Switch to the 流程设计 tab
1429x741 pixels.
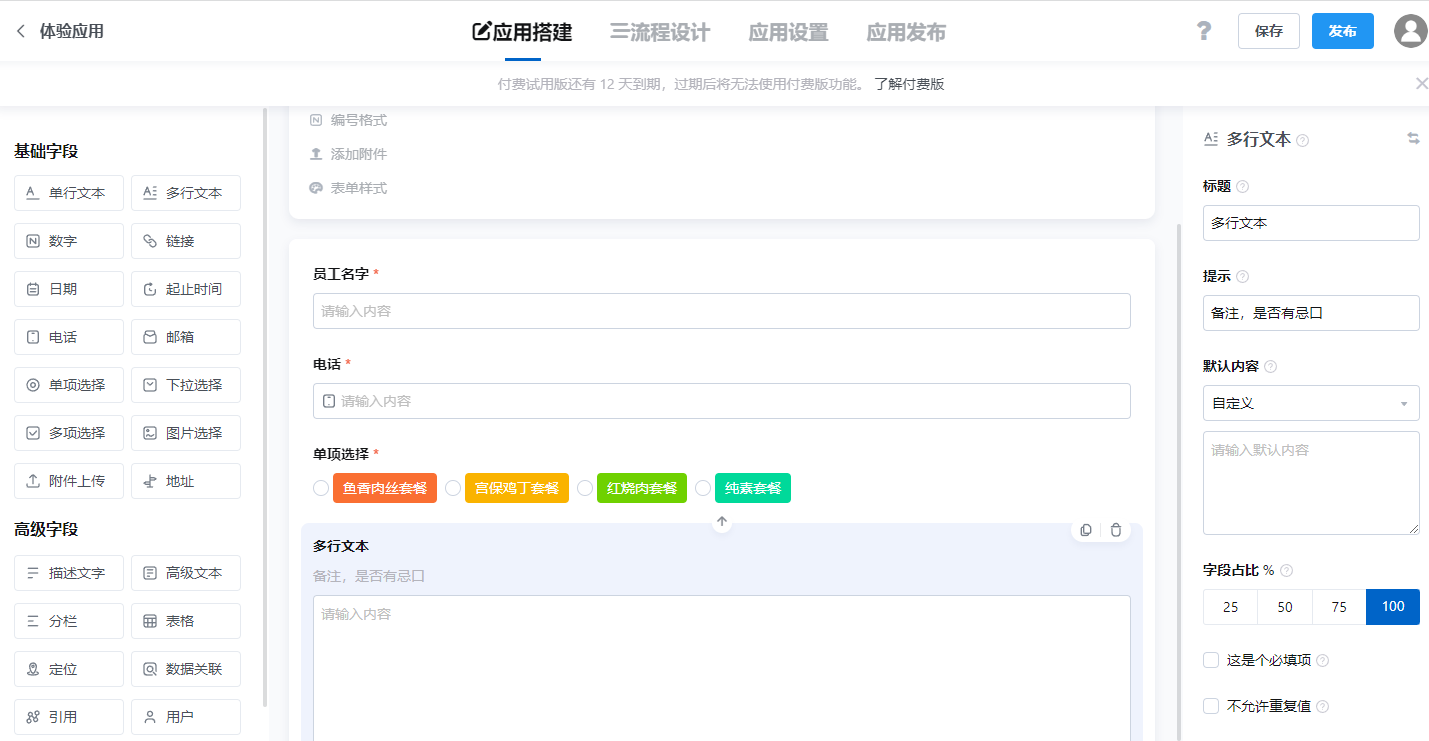coord(660,31)
